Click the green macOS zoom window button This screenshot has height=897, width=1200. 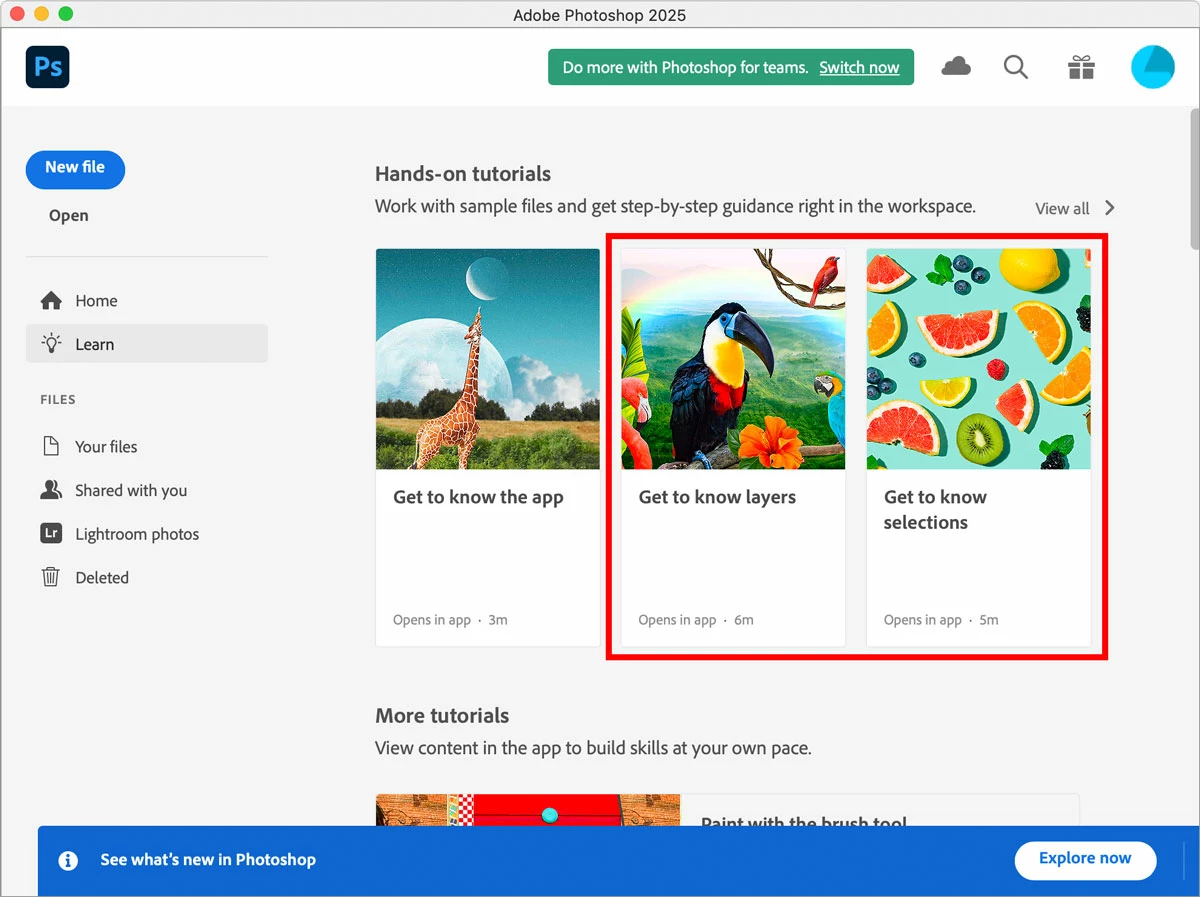coord(66,14)
